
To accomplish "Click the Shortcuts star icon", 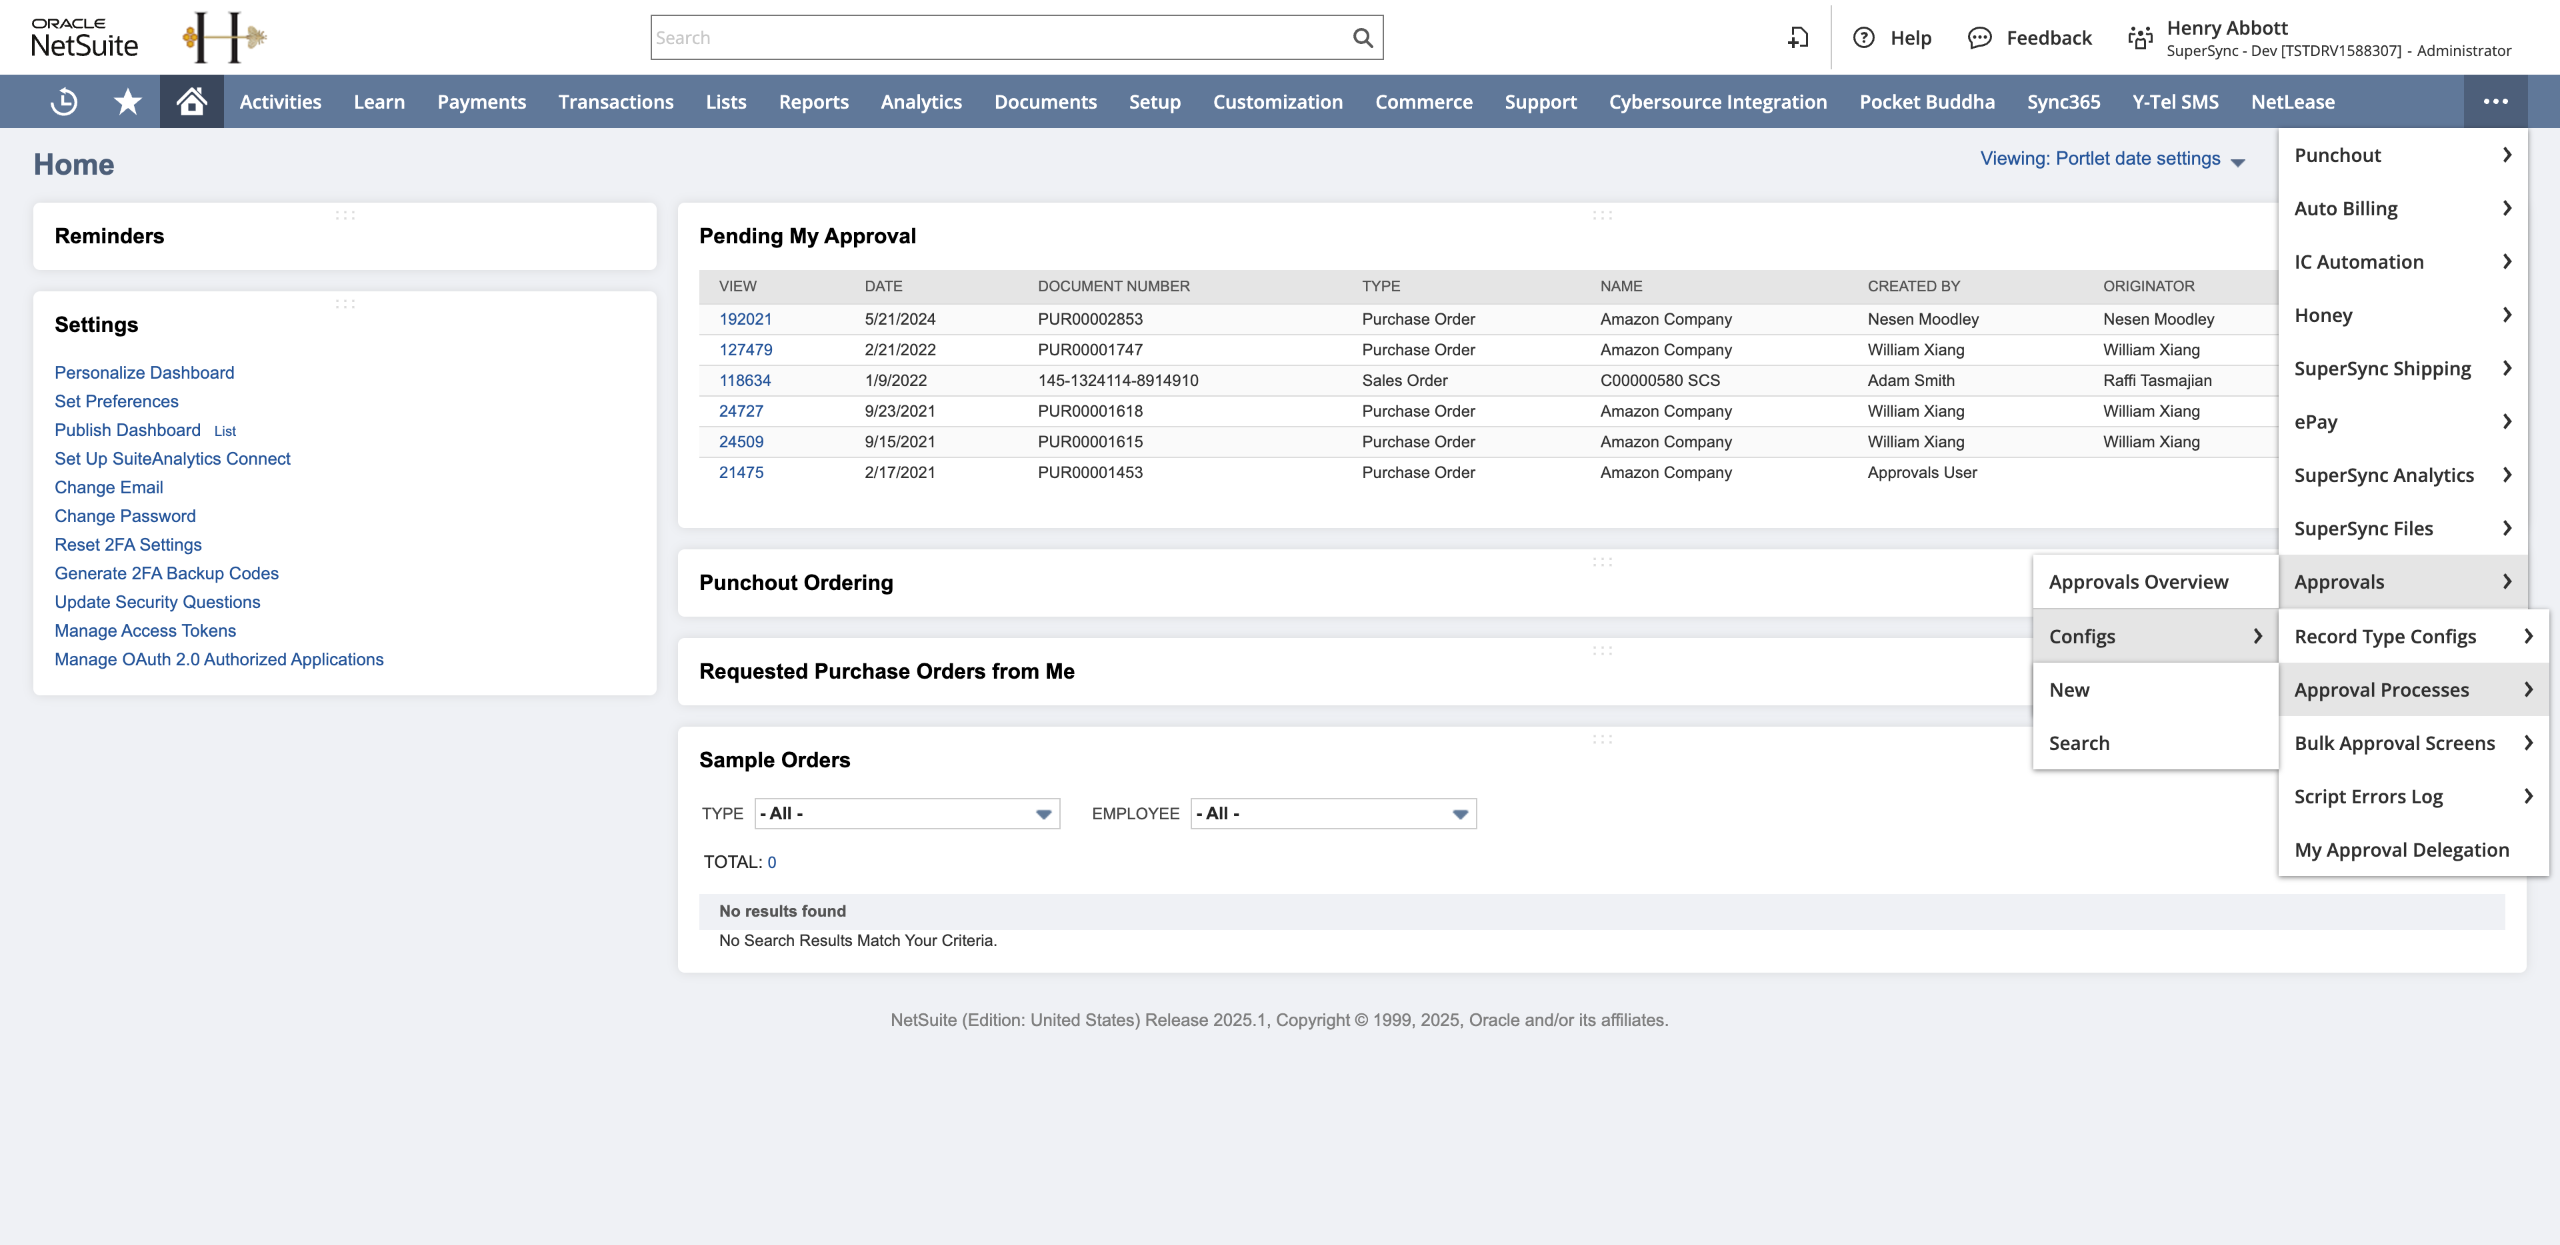I will [x=128, y=101].
